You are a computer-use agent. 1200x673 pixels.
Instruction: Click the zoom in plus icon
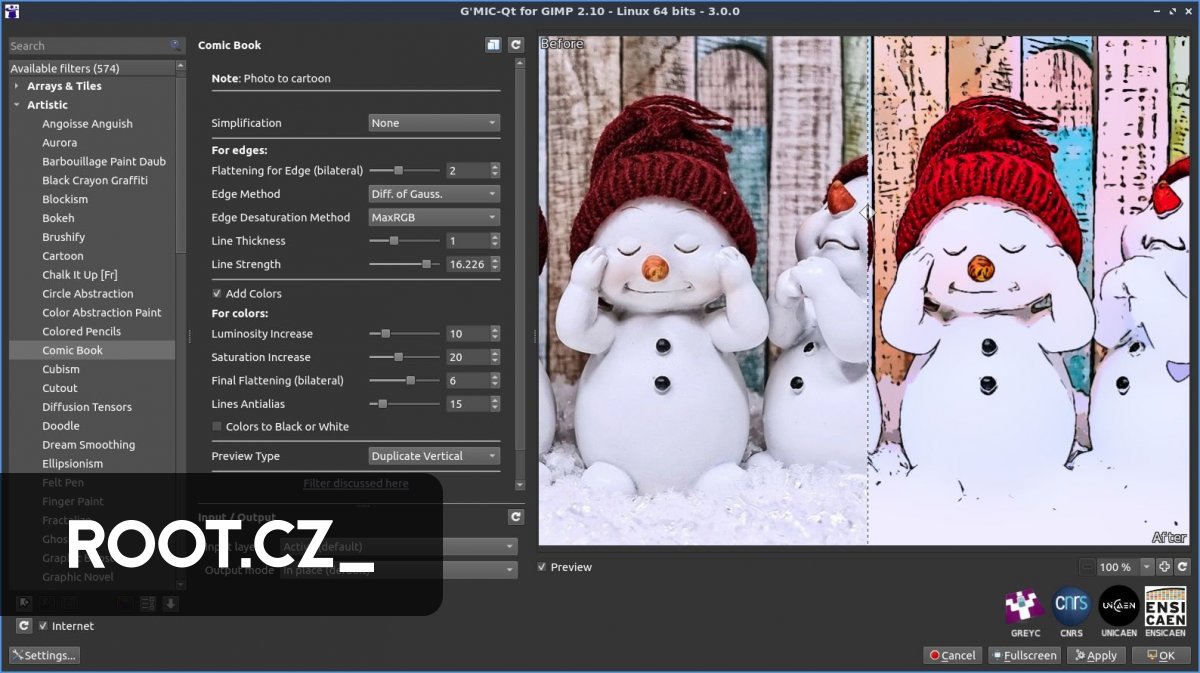point(1164,567)
